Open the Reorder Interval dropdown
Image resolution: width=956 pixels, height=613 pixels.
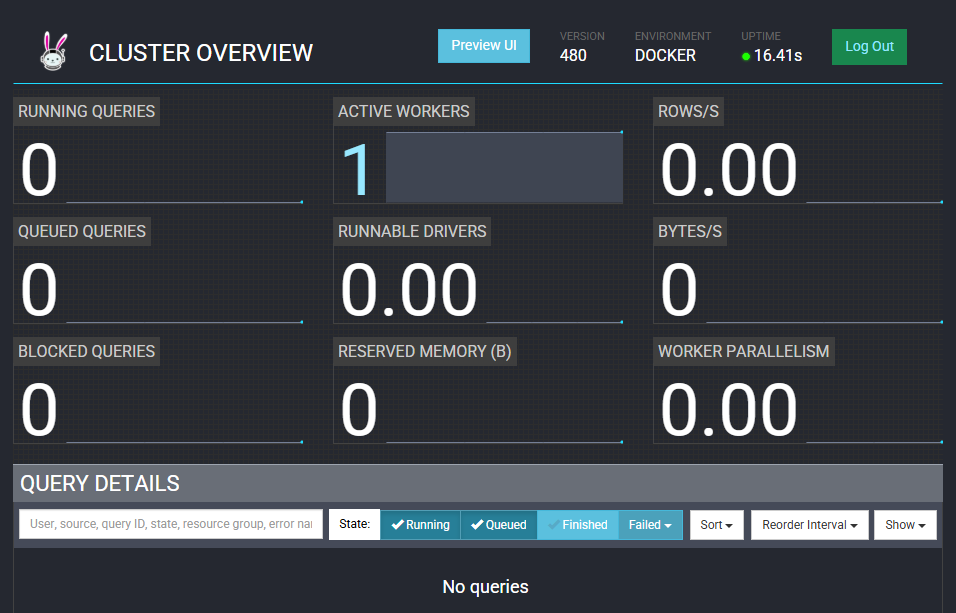(x=810, y=525)
